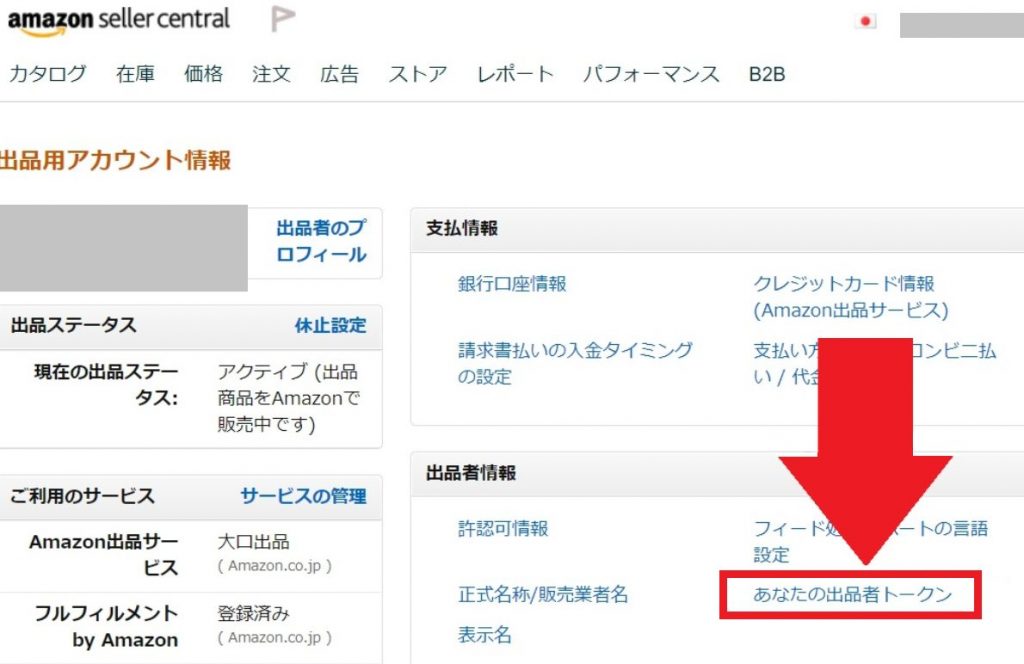Click the Amazon Seller Central logo
The image size is (1024, 664).
pos(118,21)
